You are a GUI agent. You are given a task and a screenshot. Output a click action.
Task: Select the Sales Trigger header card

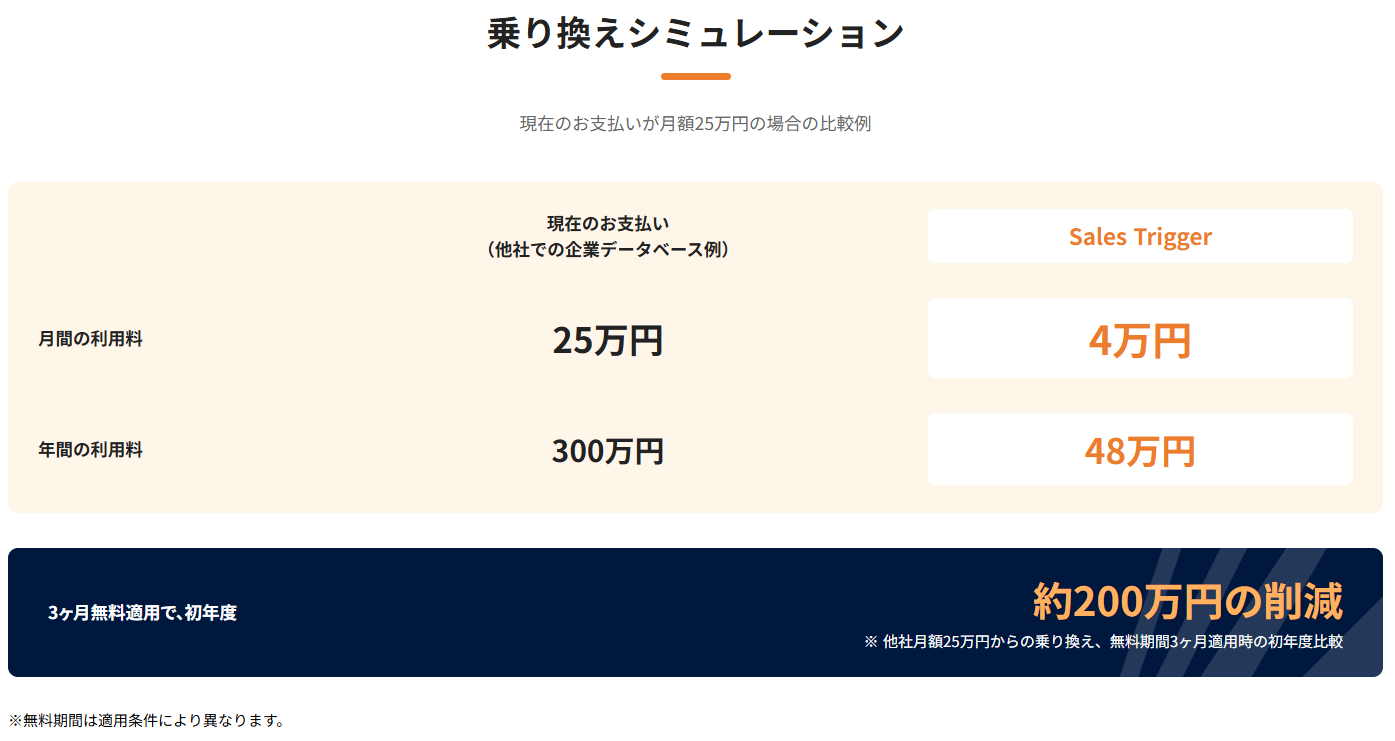pos(1140,236)
